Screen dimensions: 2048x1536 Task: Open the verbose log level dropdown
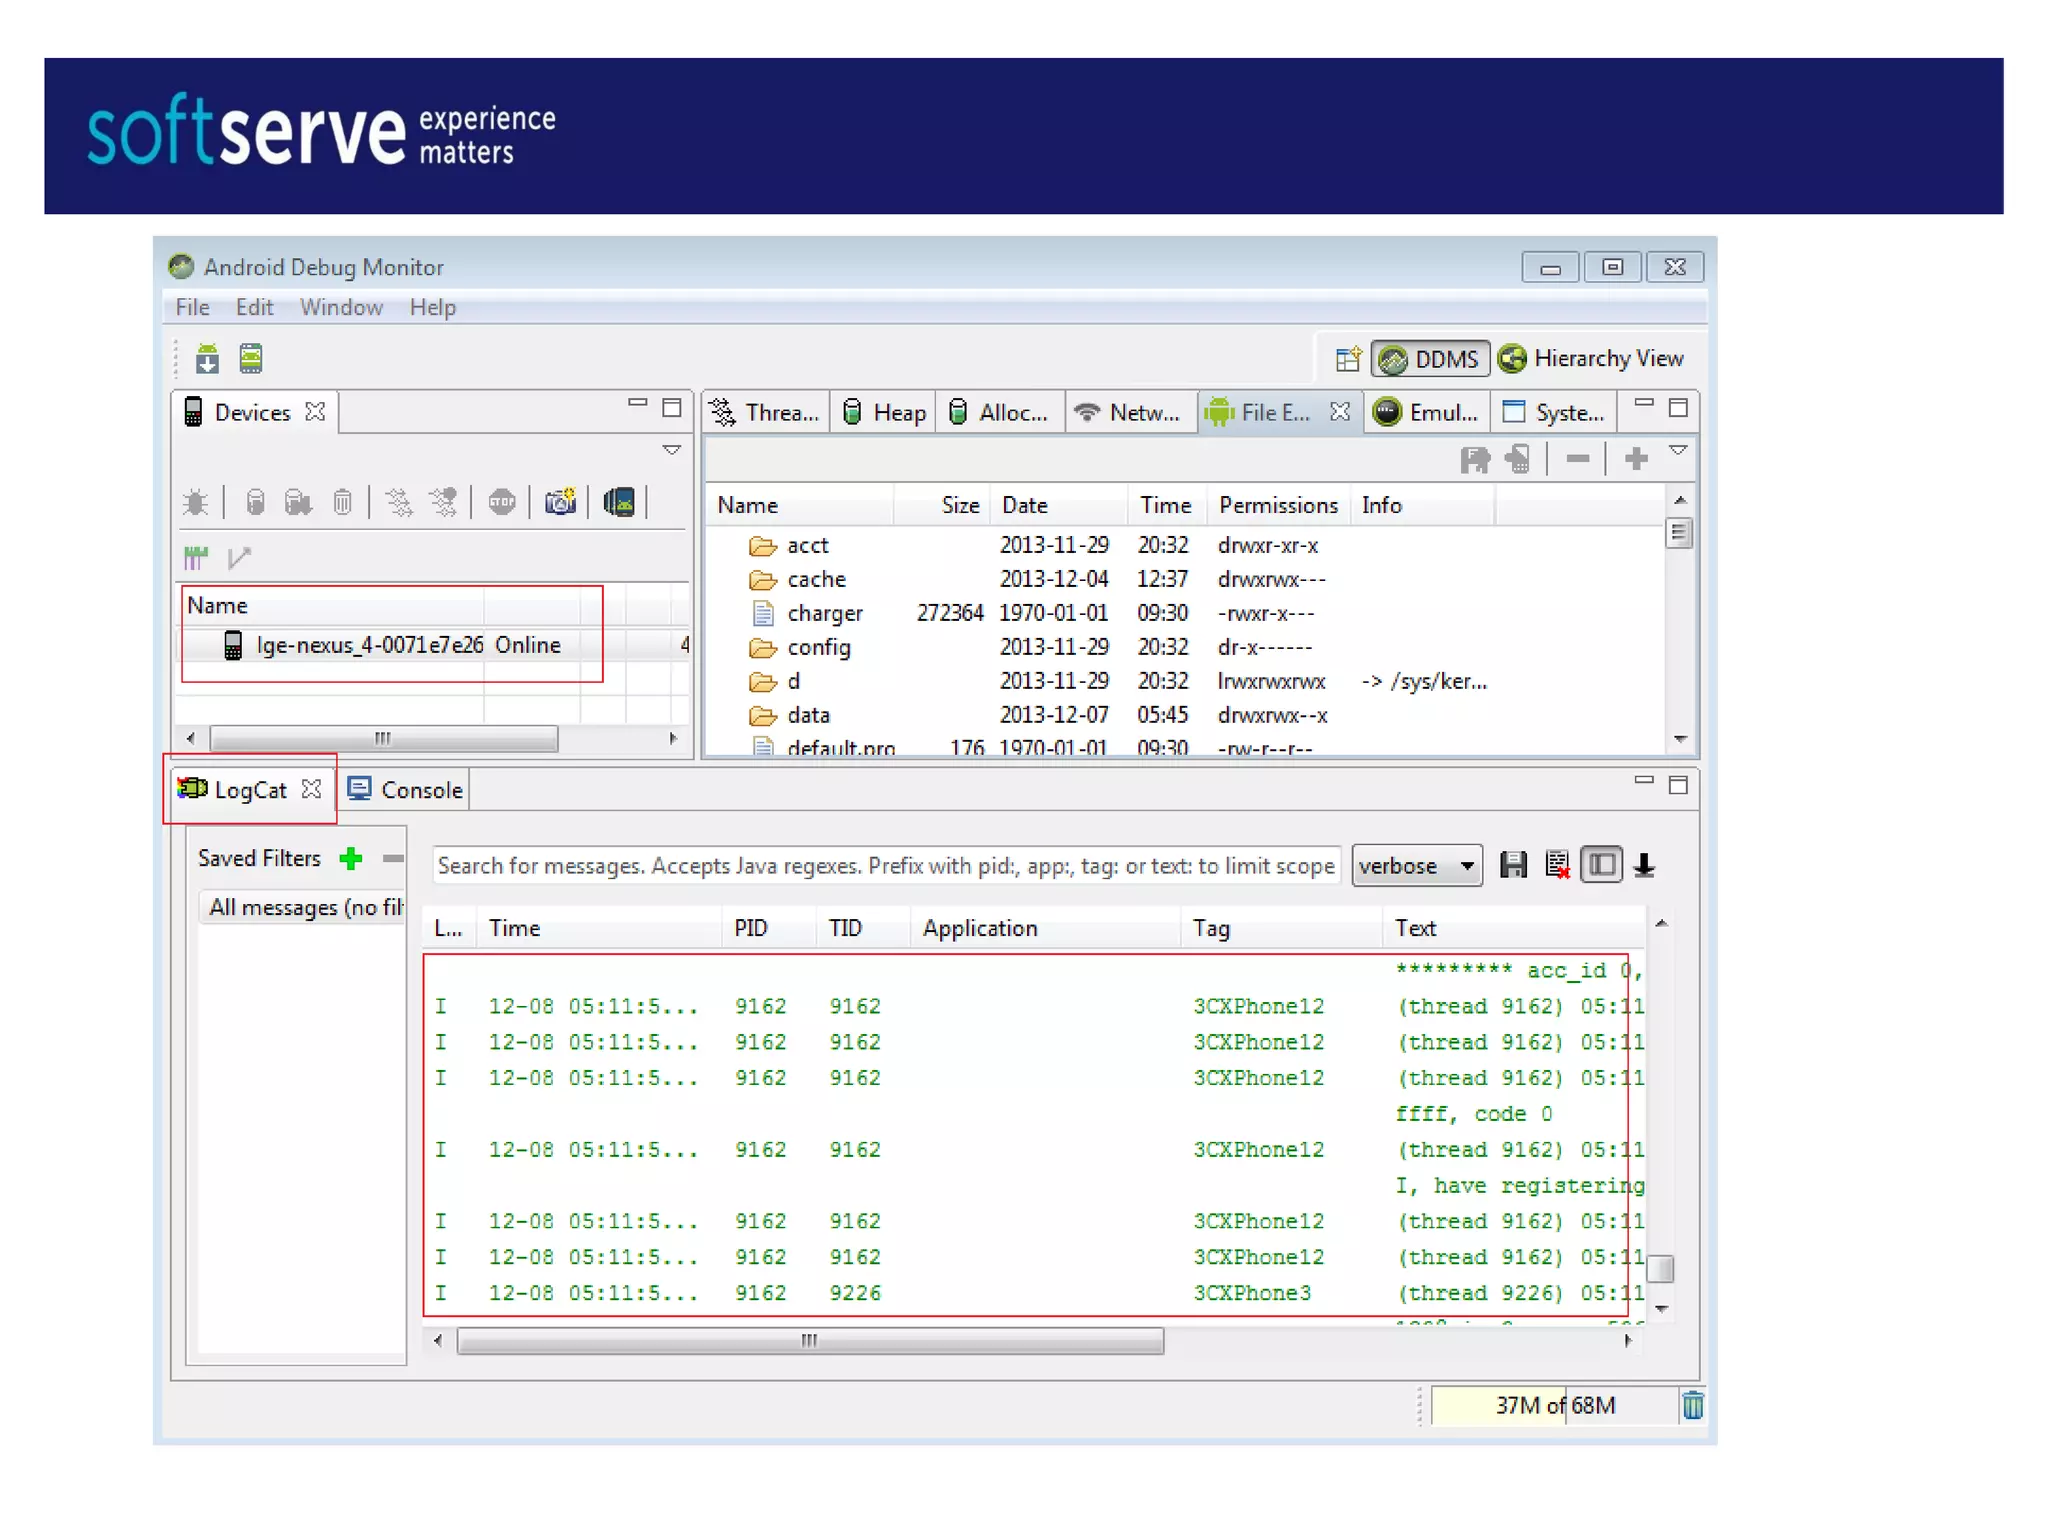pos(1416,865)
